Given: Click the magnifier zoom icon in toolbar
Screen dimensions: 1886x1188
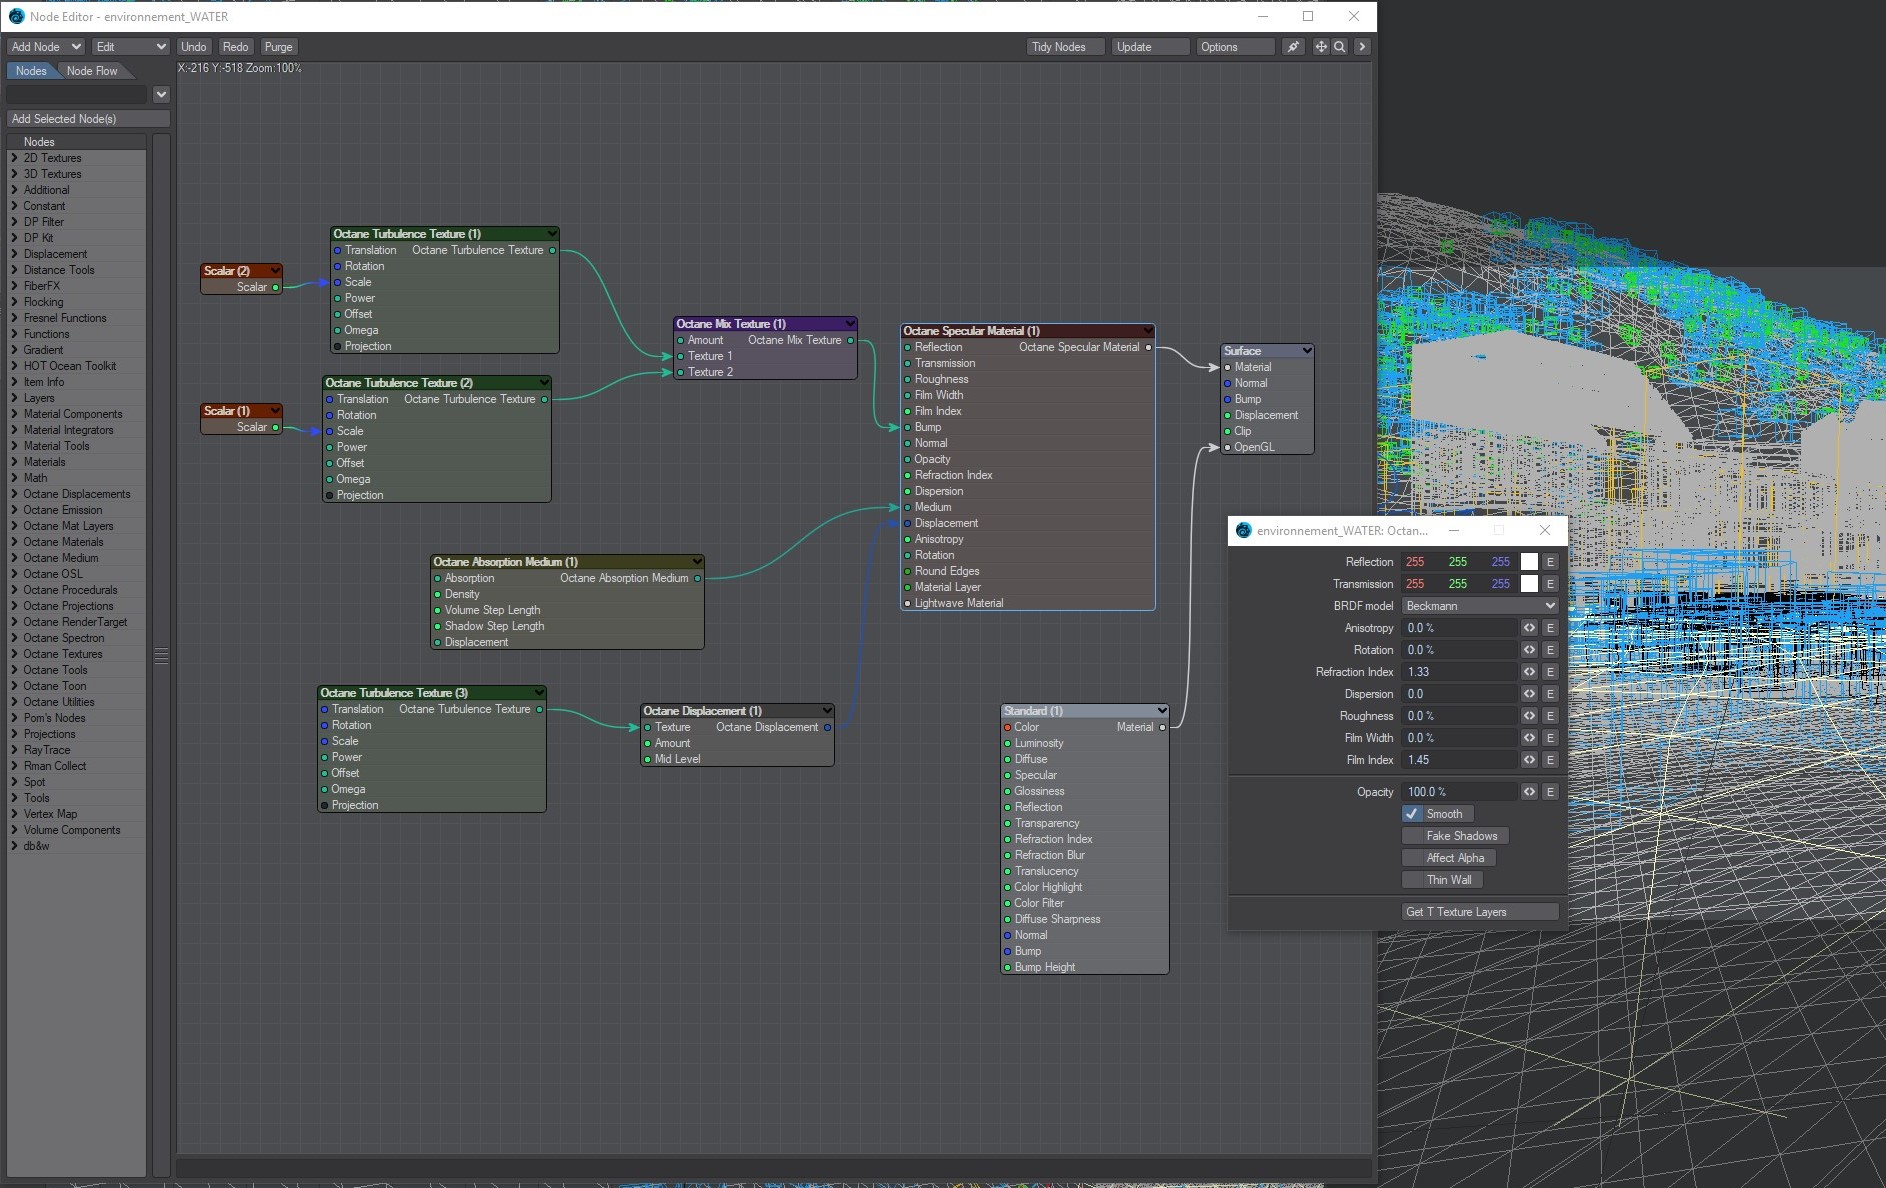Looking at the screenshot, I should pyautogui.click(x=1340, y=47).
